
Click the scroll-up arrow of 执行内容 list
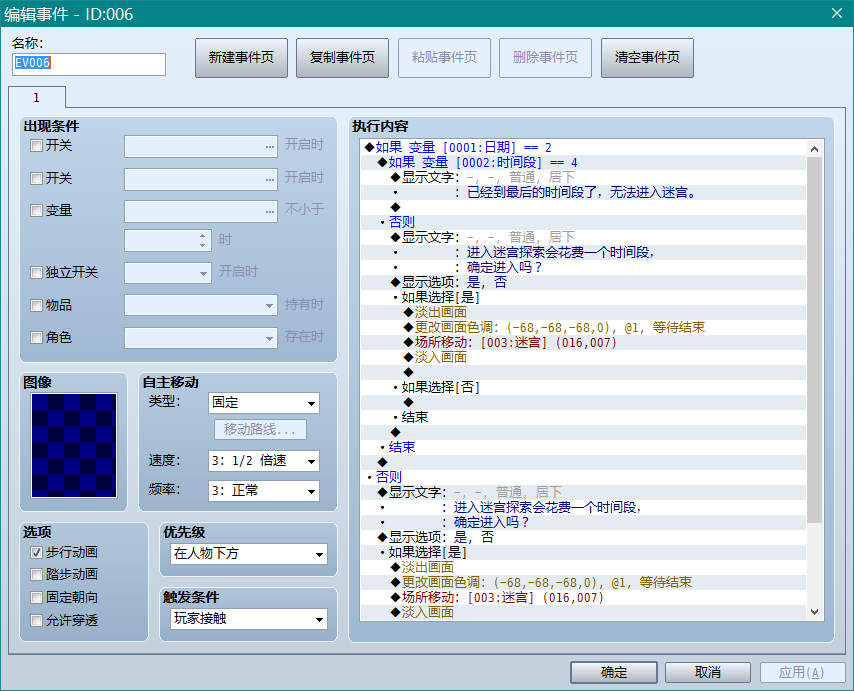click(815, 149)
